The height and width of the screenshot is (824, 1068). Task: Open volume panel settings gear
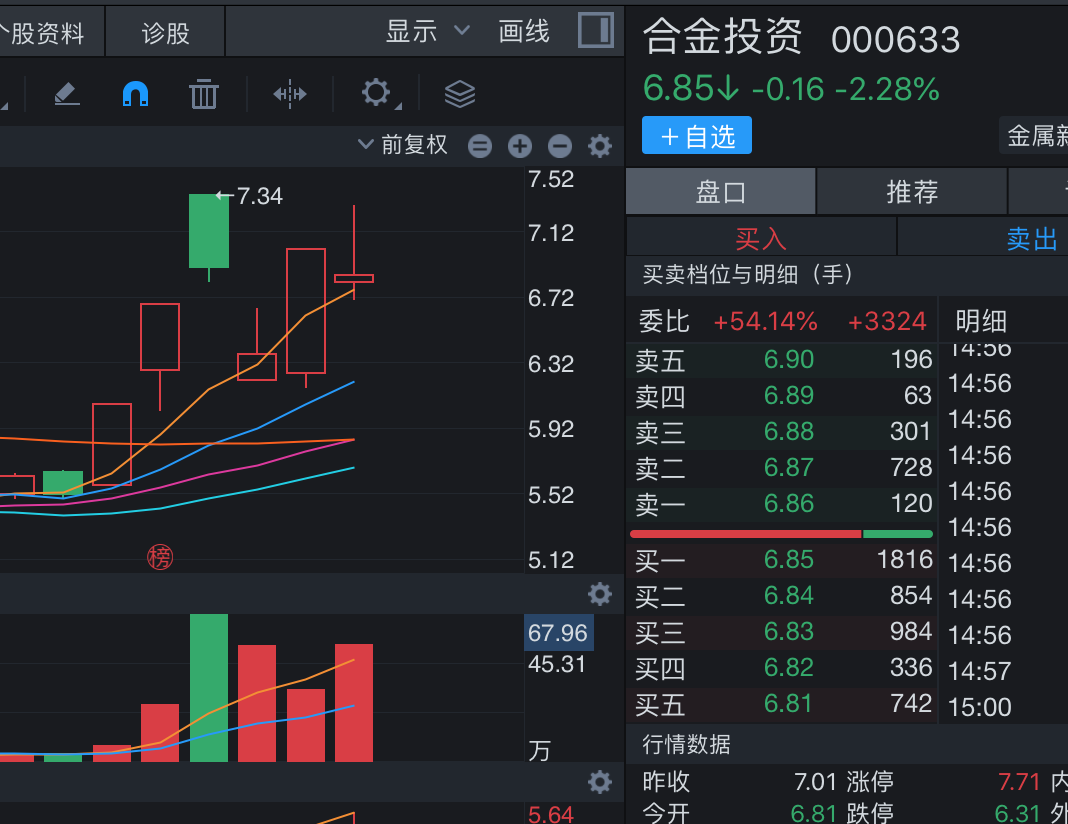click(x=600, y=594)
